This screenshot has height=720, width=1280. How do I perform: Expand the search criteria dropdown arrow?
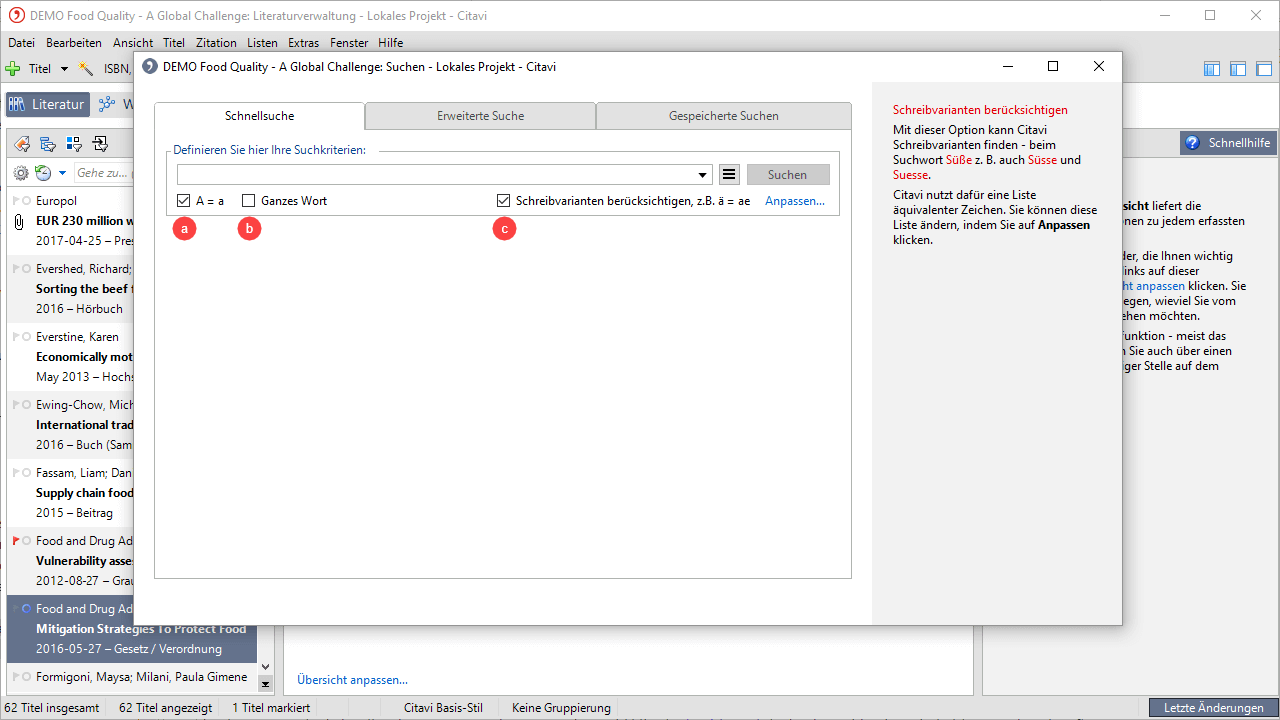point(703,175)
